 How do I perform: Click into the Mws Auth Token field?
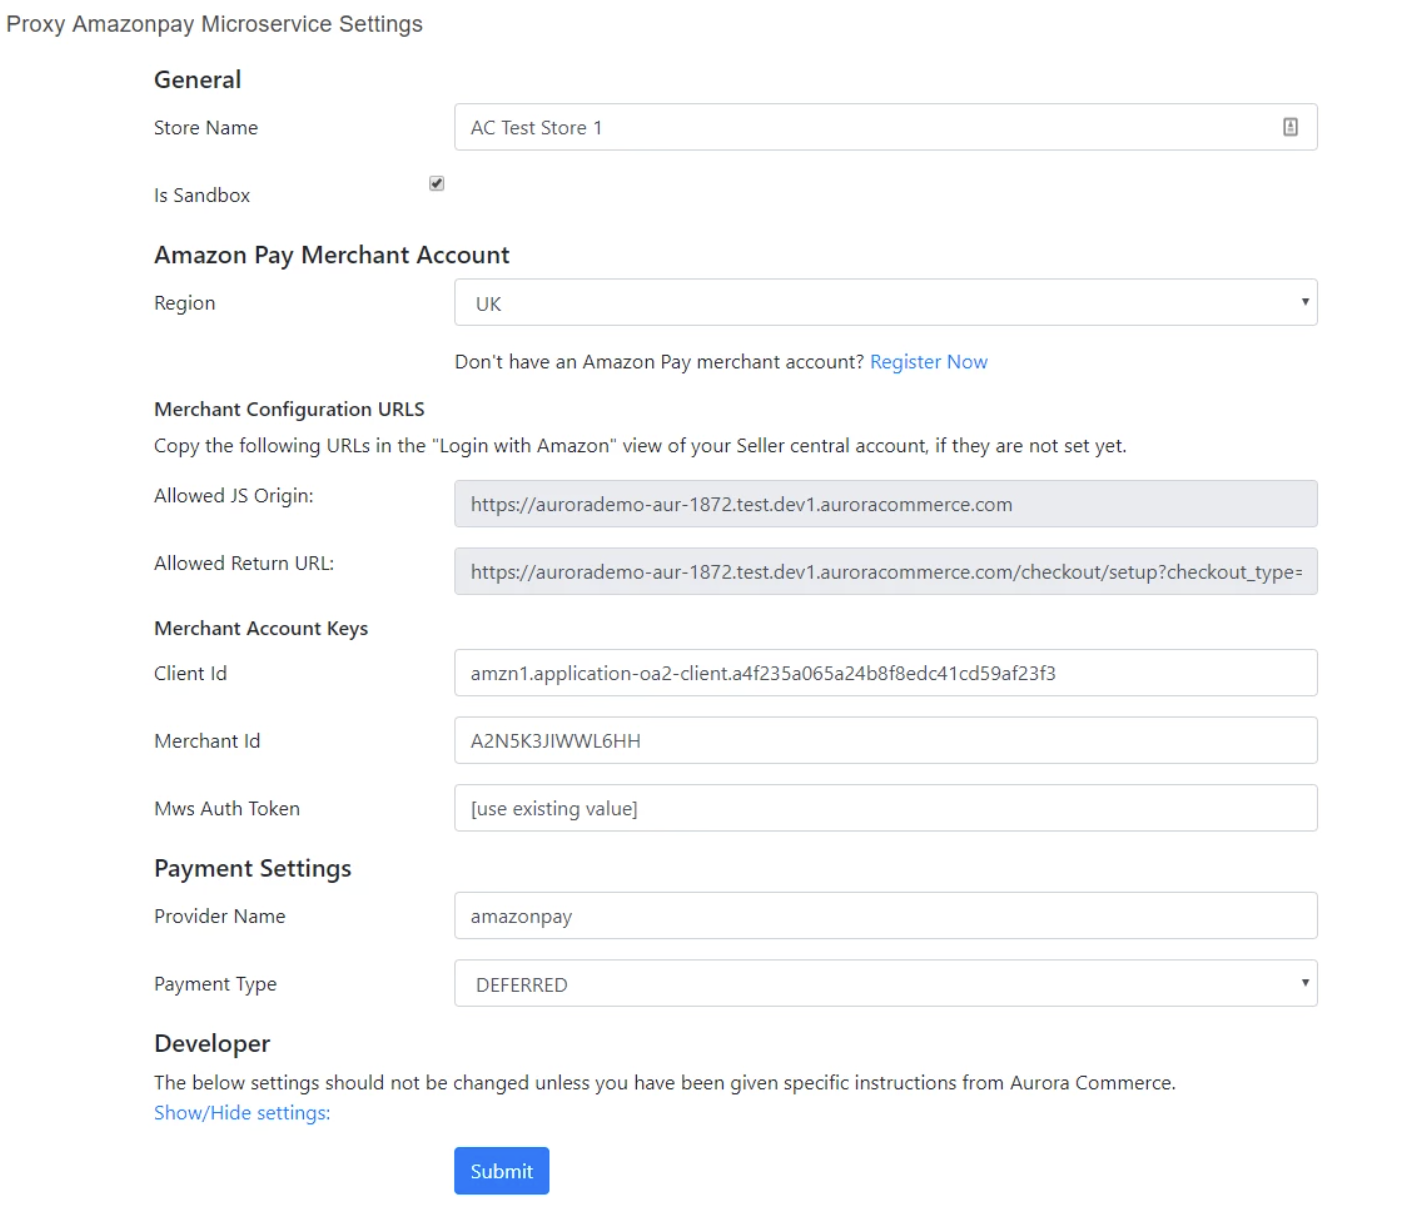click(886, 808)
